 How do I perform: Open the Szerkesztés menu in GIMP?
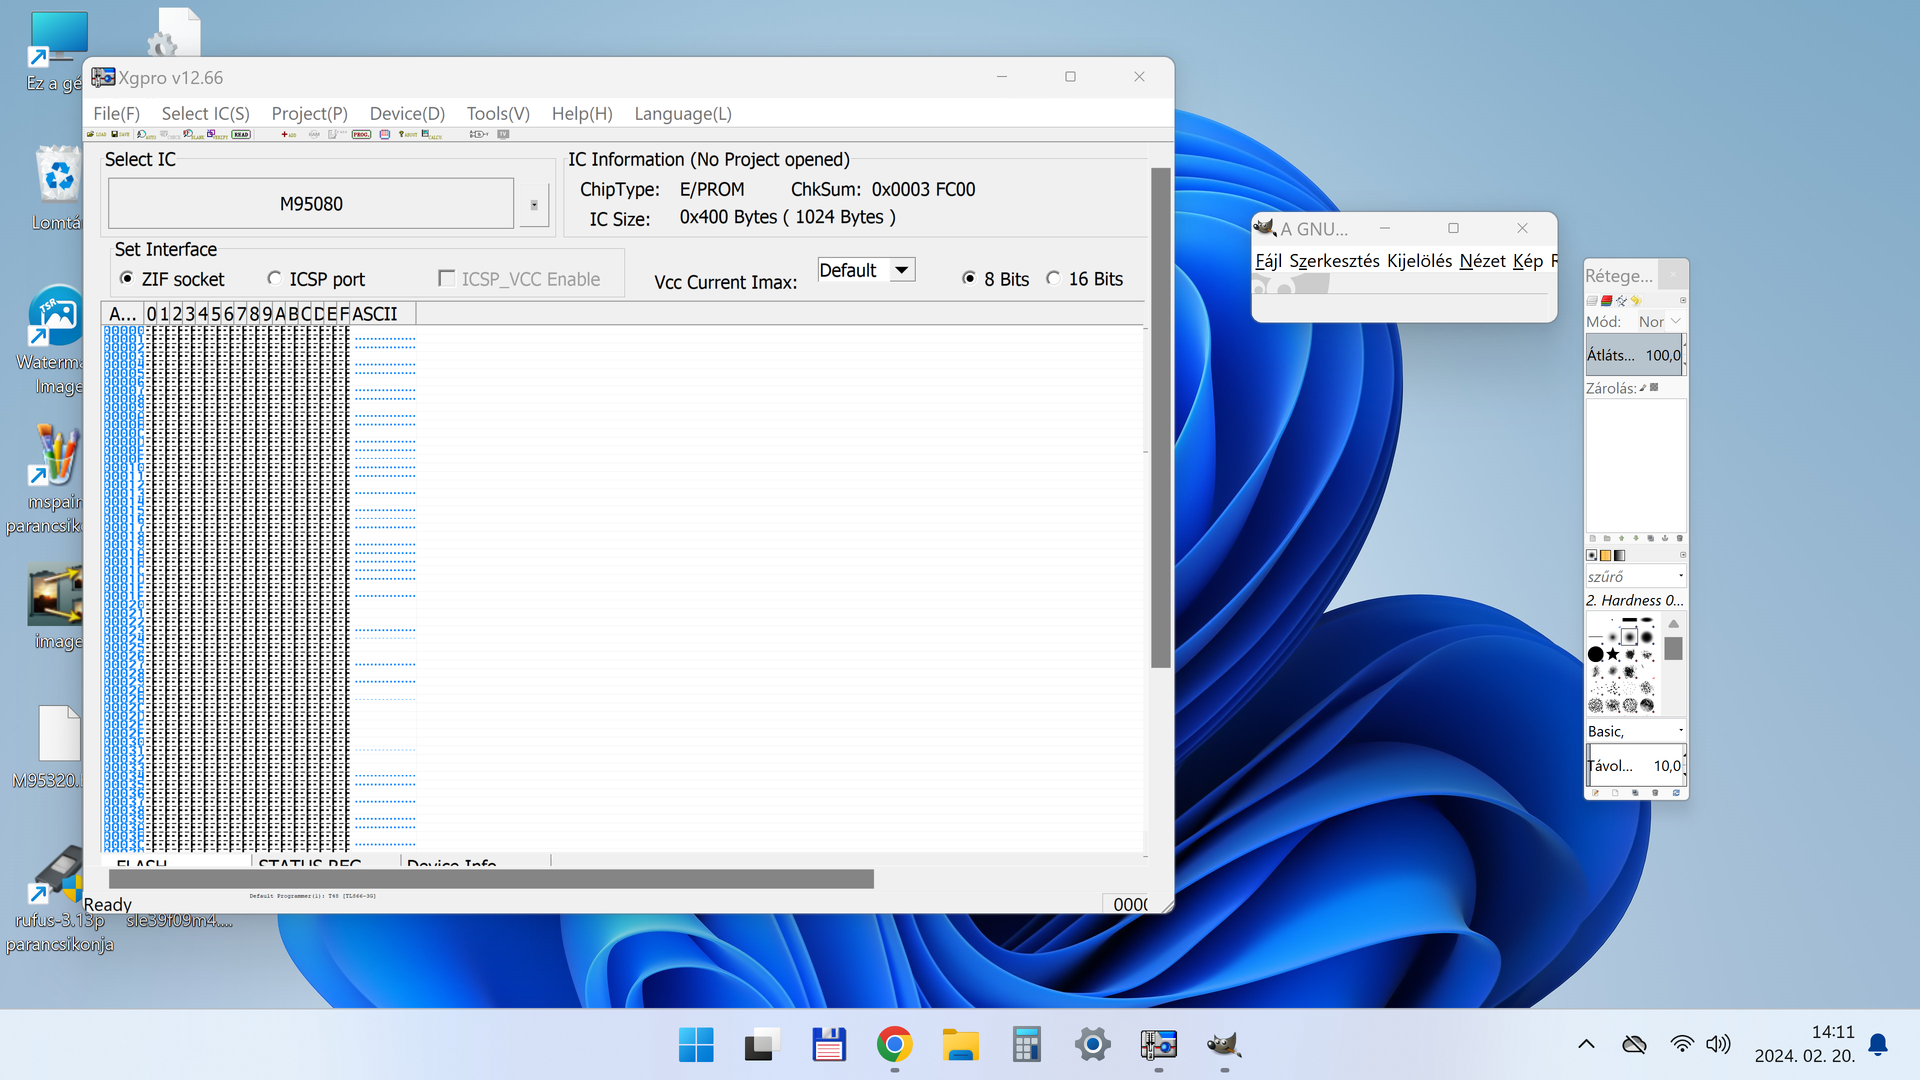tap(1333, 261)
